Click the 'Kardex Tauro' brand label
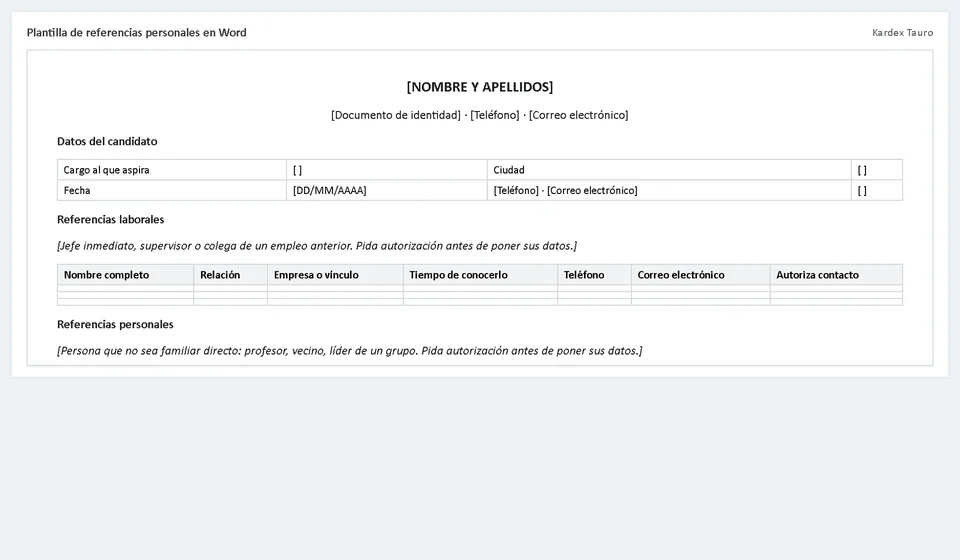960x560 pixels. pyautogui.click(x=902, y=32)
